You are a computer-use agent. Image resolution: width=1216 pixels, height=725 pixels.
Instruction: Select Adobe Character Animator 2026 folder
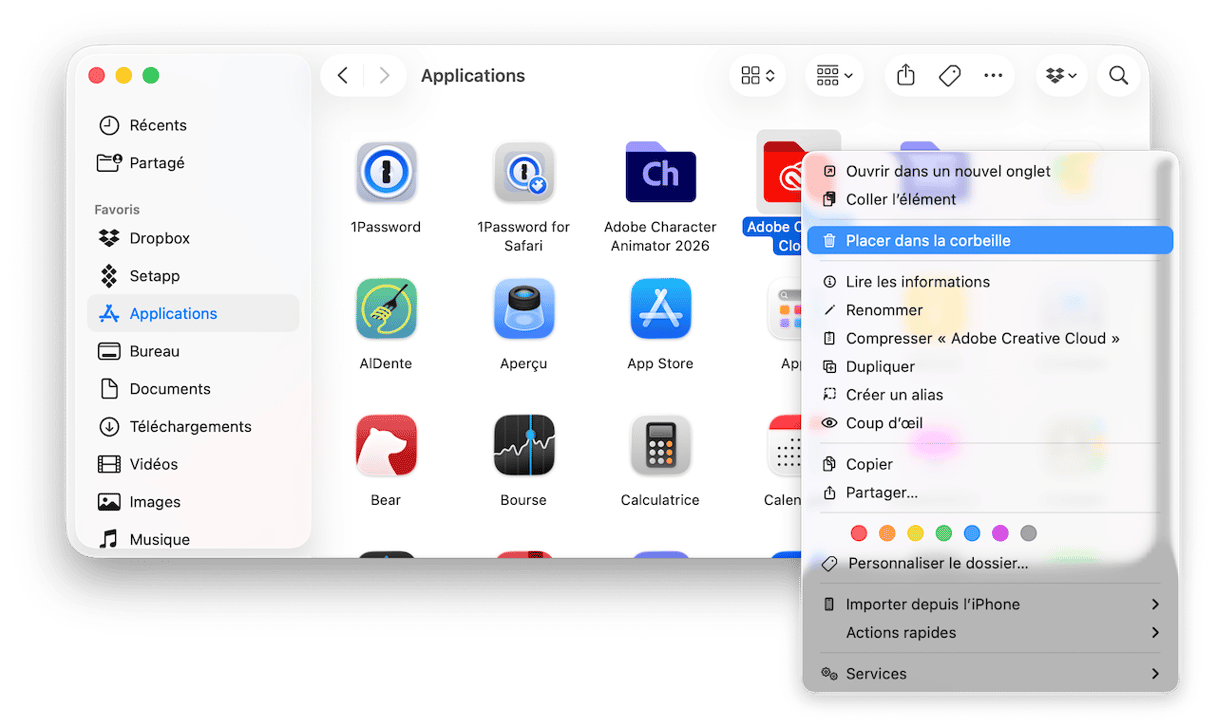[x=660, y=172]
